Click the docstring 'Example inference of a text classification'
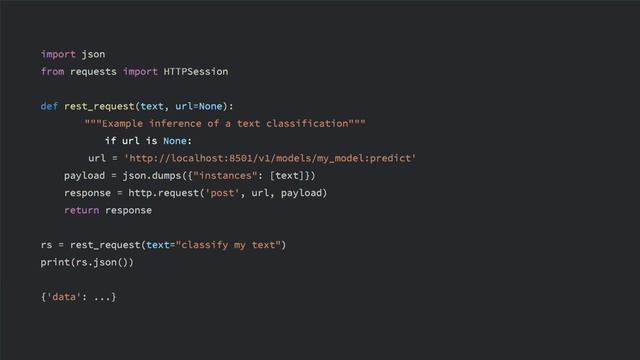Viewport: 640px width, 360px height. click(x=225, y=123)
